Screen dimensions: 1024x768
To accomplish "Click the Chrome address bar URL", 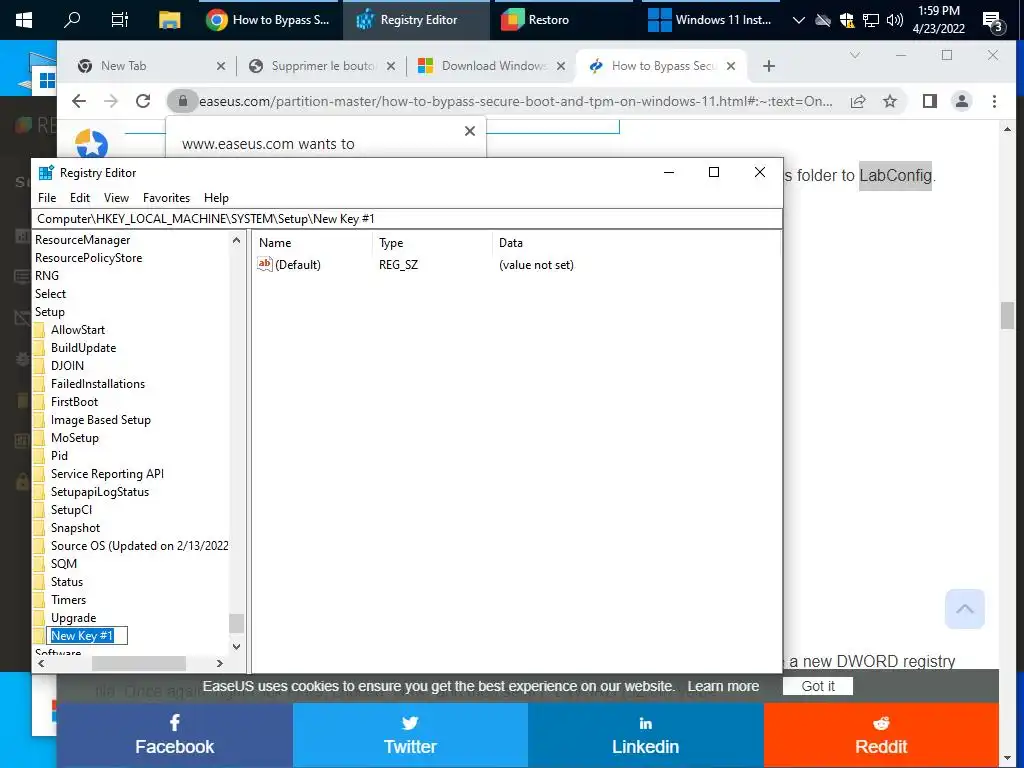I will pos(516,101).
